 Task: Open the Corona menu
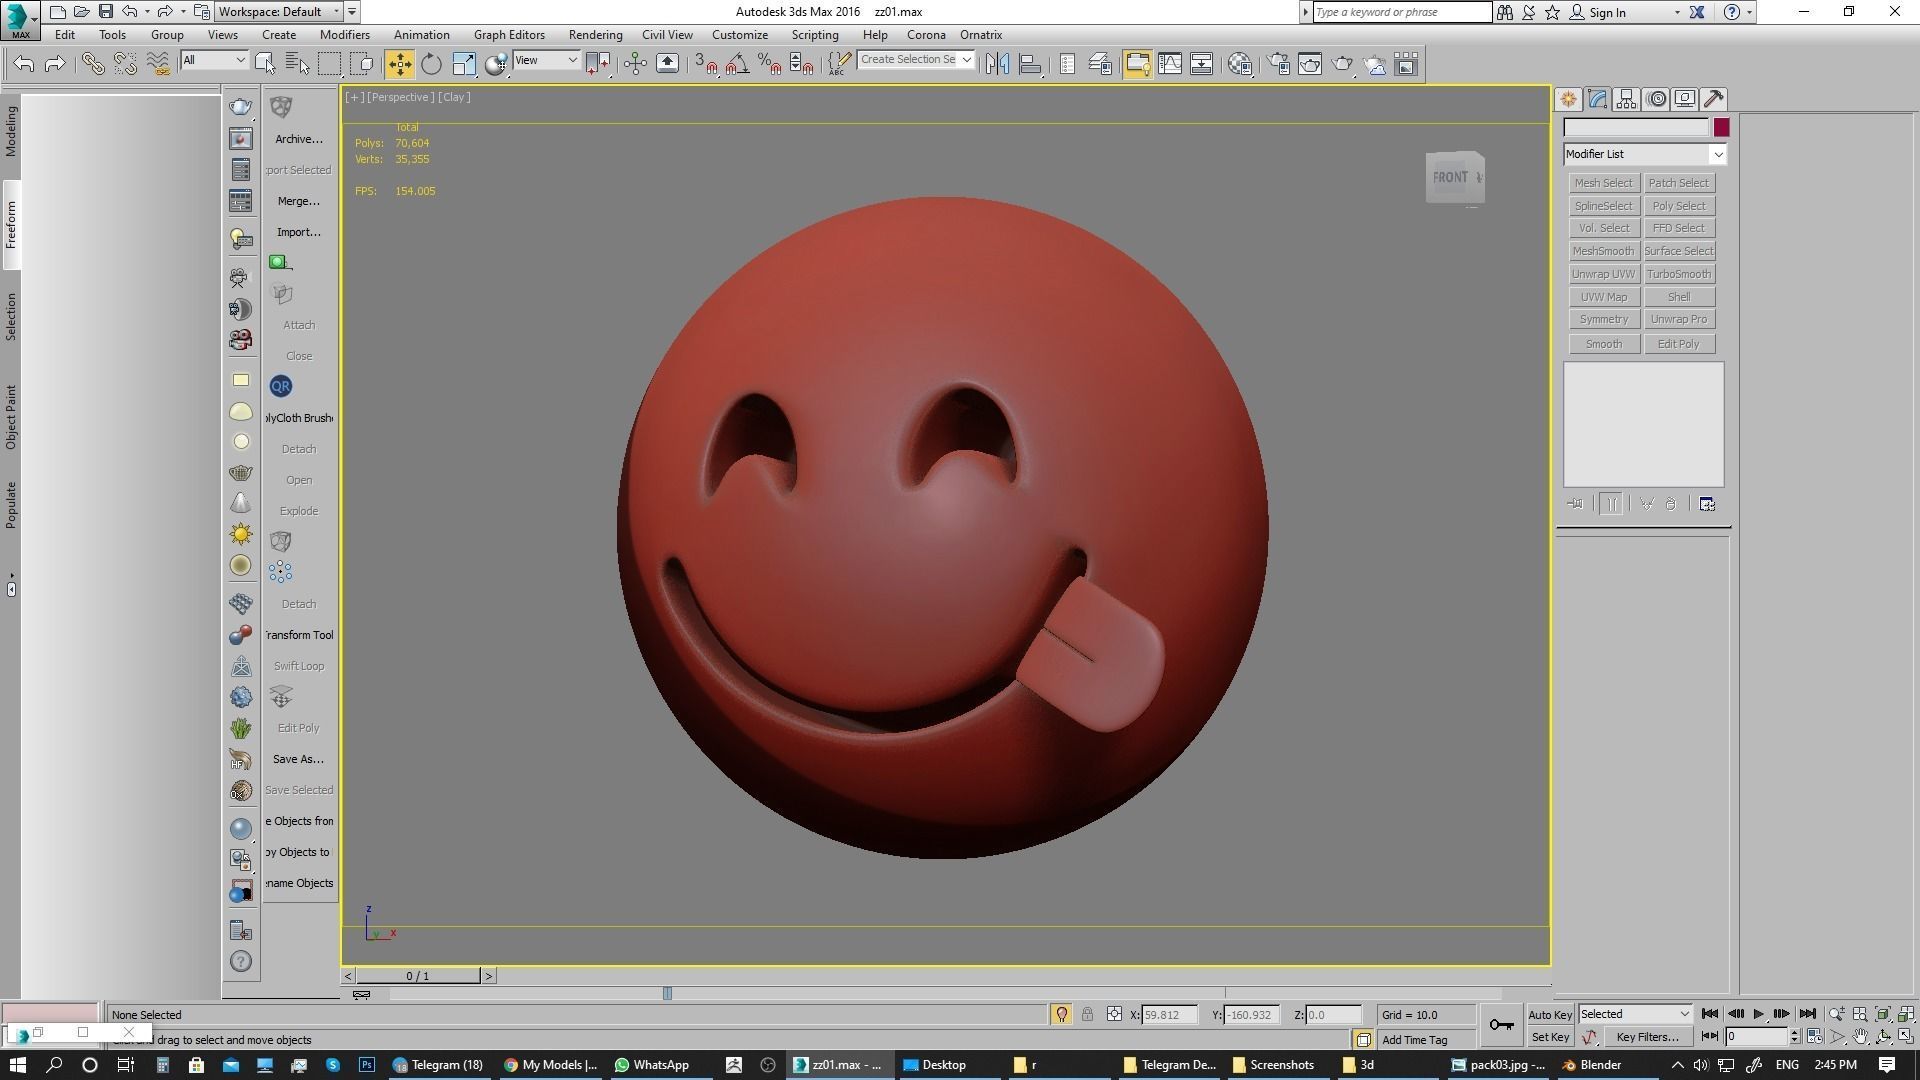pyautogui.click(x=926, y=35)
